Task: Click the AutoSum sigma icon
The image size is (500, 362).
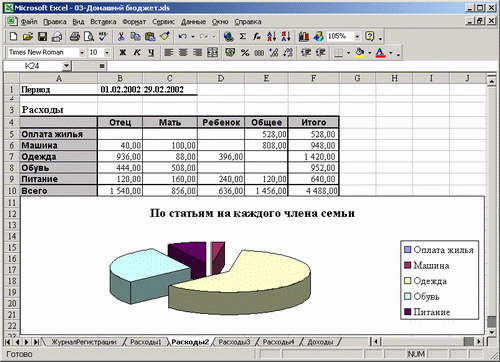Action: click(243, 36)
